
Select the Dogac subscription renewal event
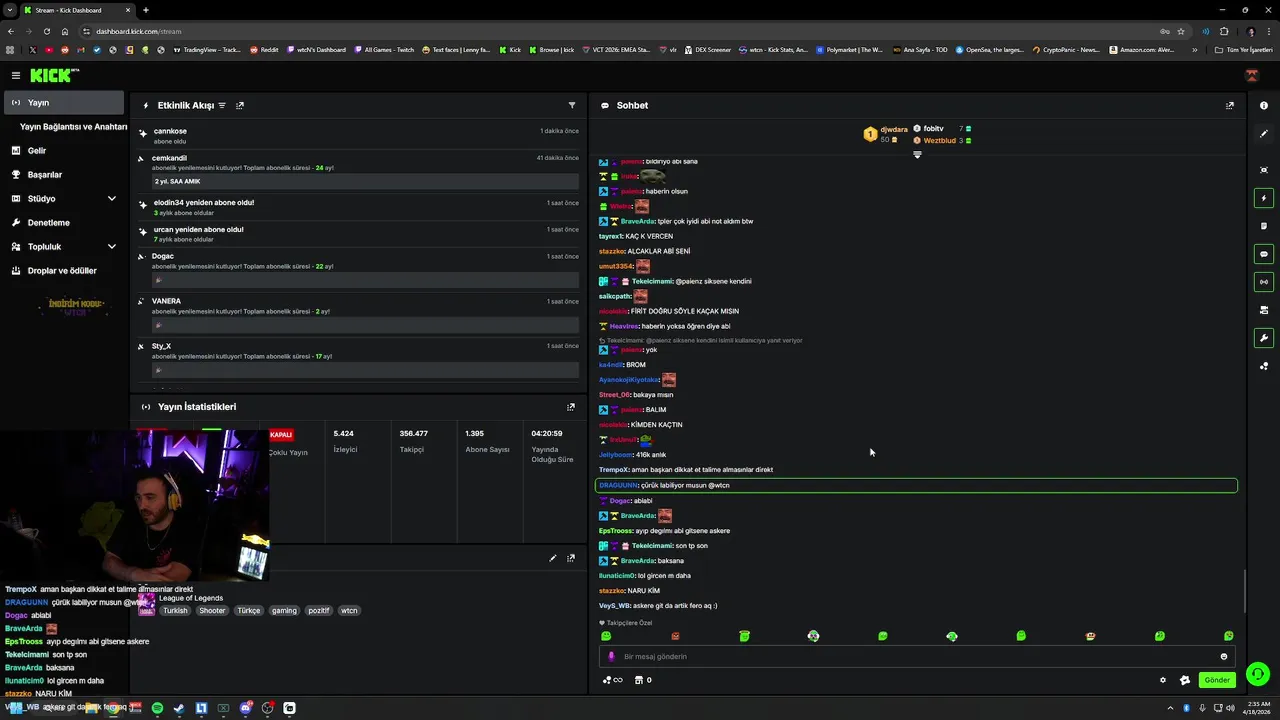pos(359,270)
